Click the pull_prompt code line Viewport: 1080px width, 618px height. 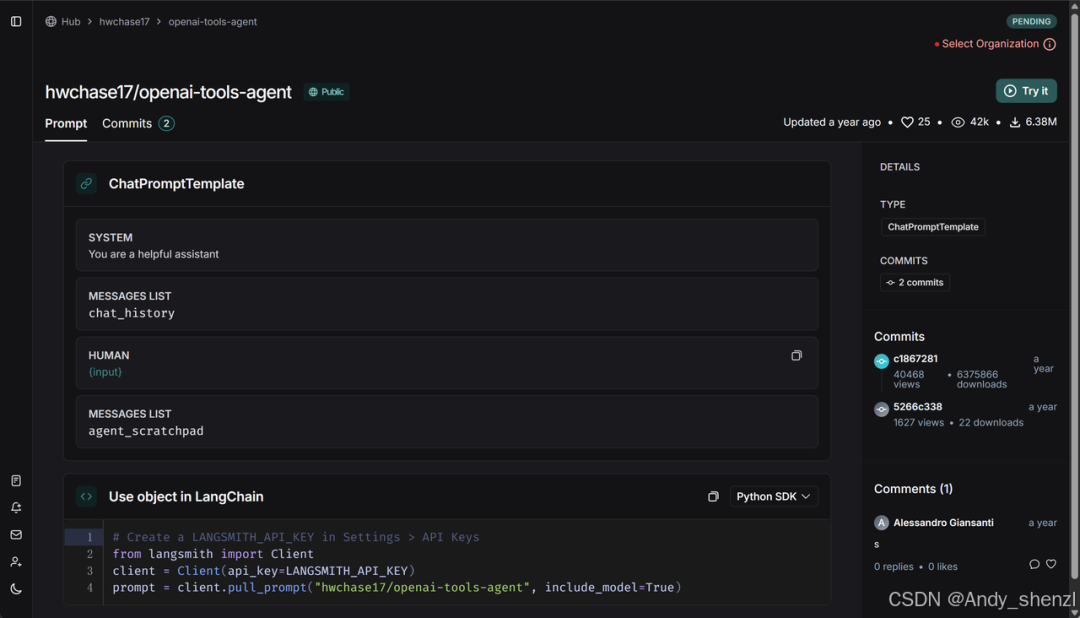[397, 588]
